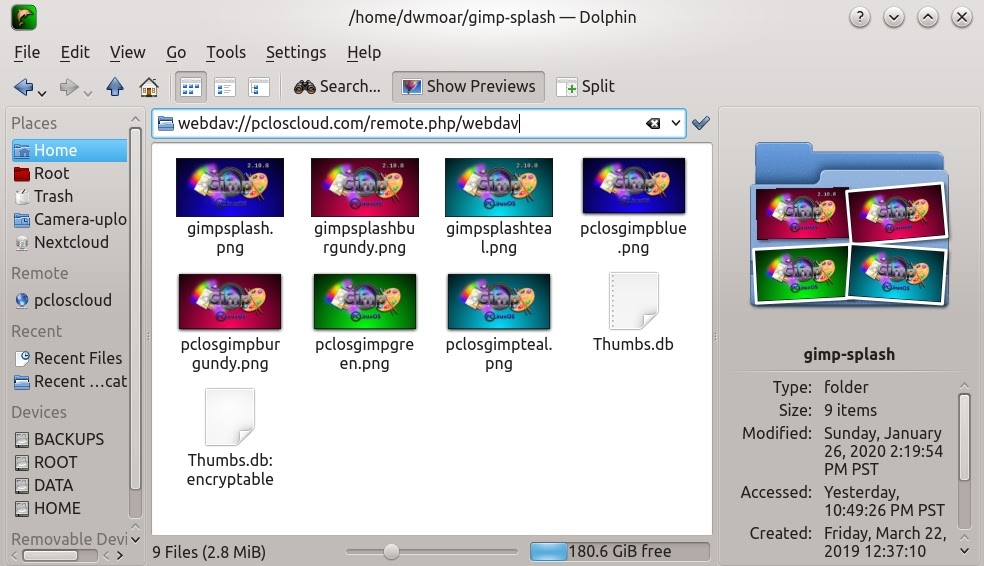
Task: Click the Places panel horizontal scrollbar
Action: tap(50, 555)
